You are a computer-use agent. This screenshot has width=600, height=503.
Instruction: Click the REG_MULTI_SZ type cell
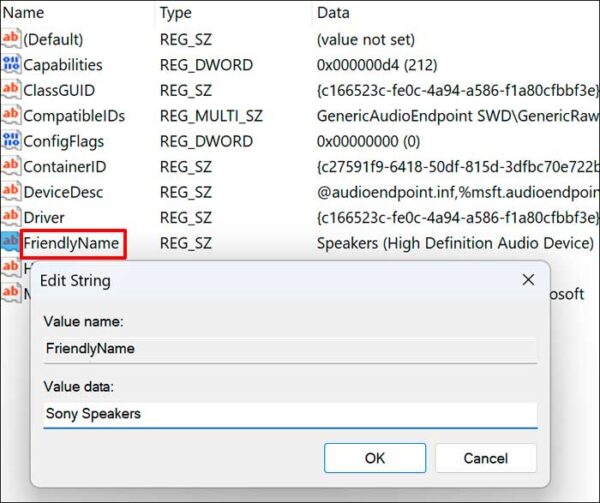coord(211,116)
